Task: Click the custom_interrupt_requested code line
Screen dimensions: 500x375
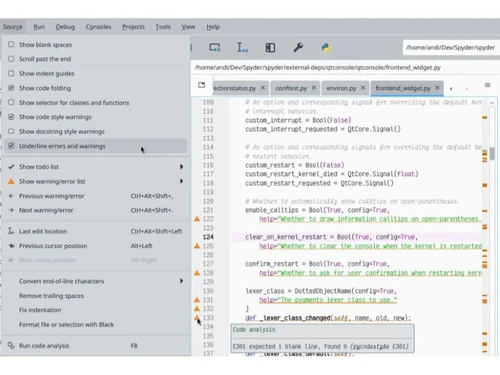Action: (x=323, y=129)
